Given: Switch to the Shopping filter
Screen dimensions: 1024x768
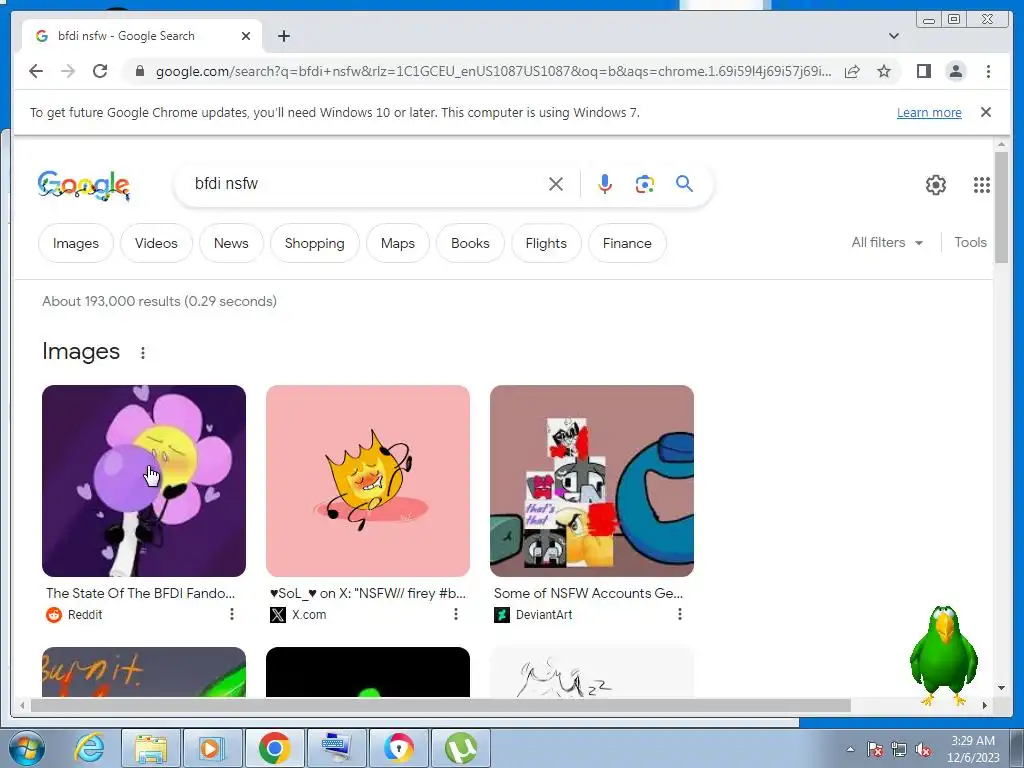Looking at the screenshot, I should tap(314, 243).
